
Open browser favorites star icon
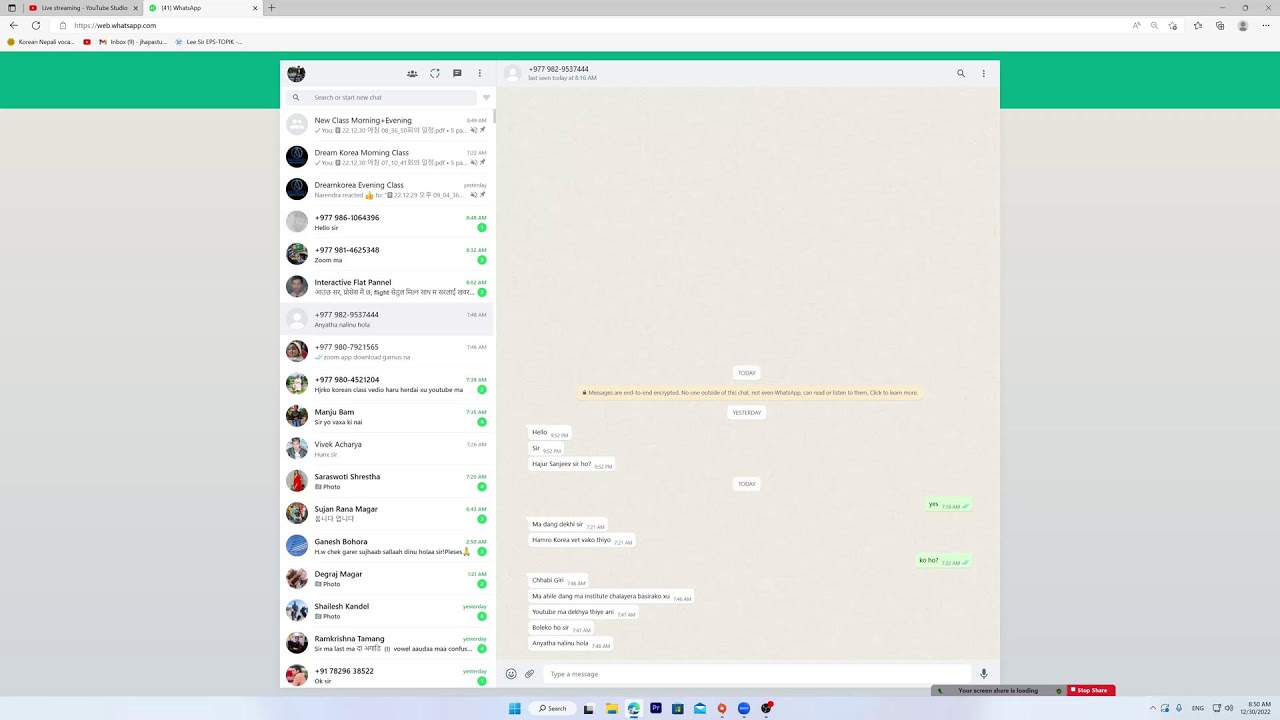click(x=1198, y=26)
